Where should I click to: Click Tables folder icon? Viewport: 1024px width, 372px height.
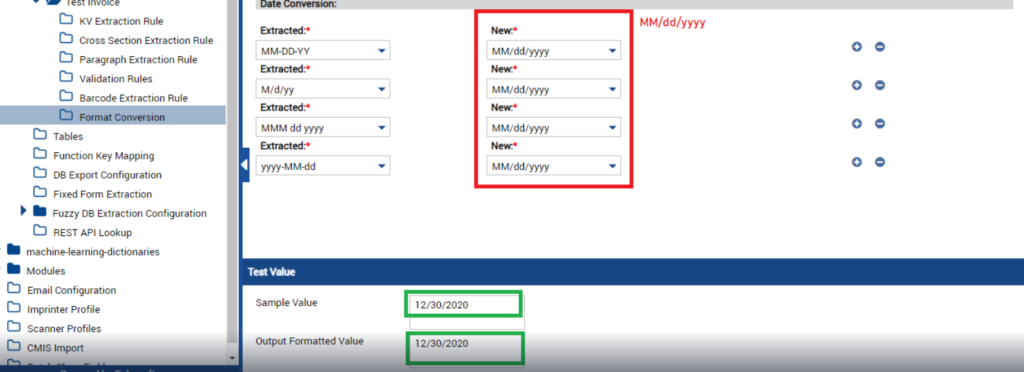(x=40, y=135)
